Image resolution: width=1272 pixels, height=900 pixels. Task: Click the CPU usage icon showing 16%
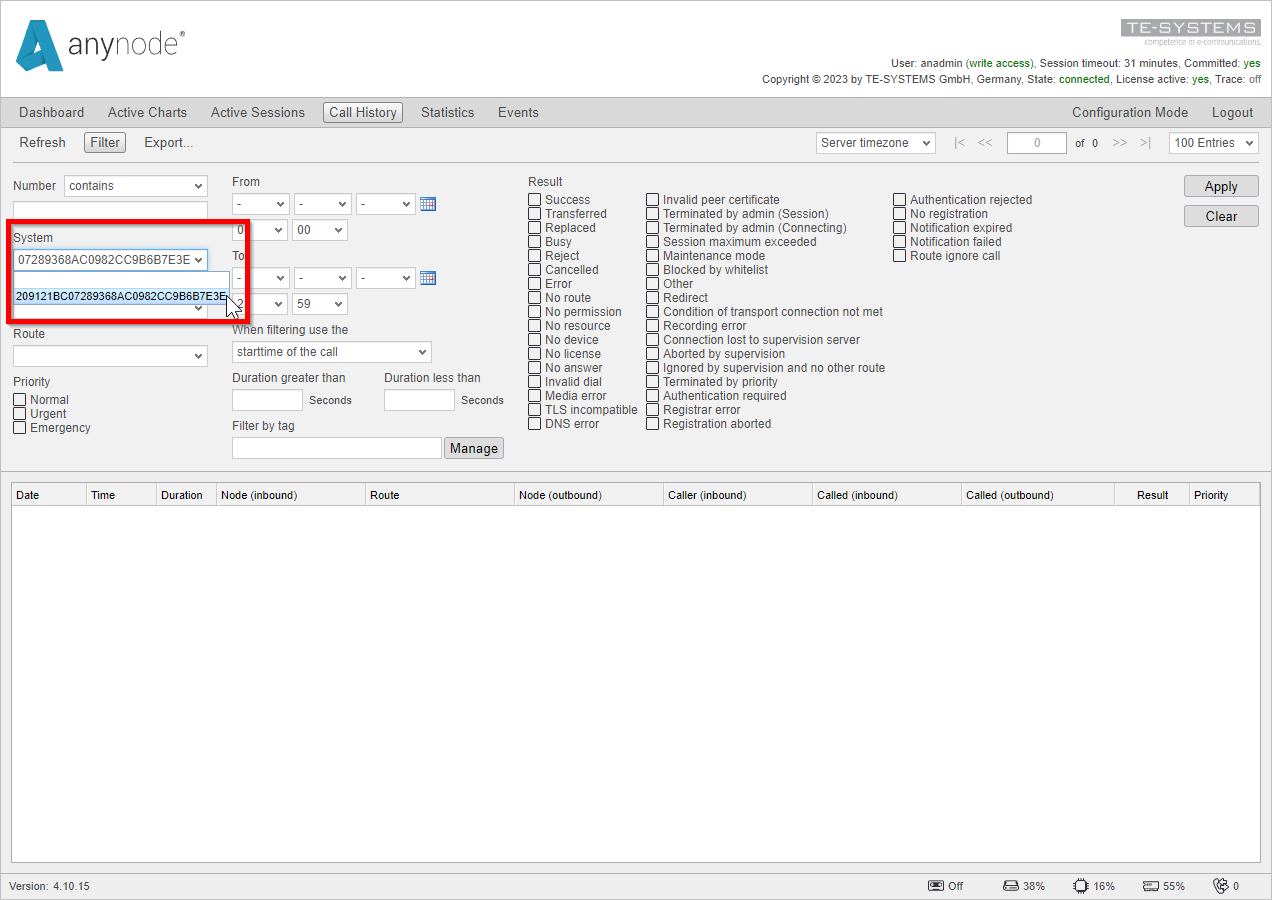tap(1079, 886)
